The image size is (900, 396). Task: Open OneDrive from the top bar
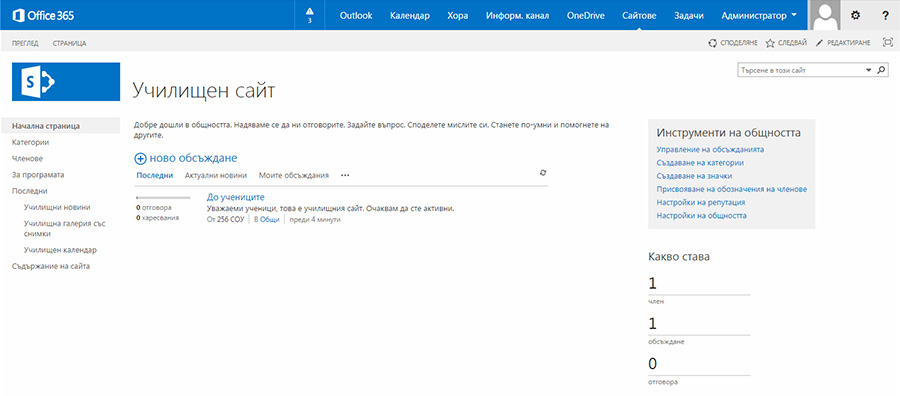coord(585,15)
